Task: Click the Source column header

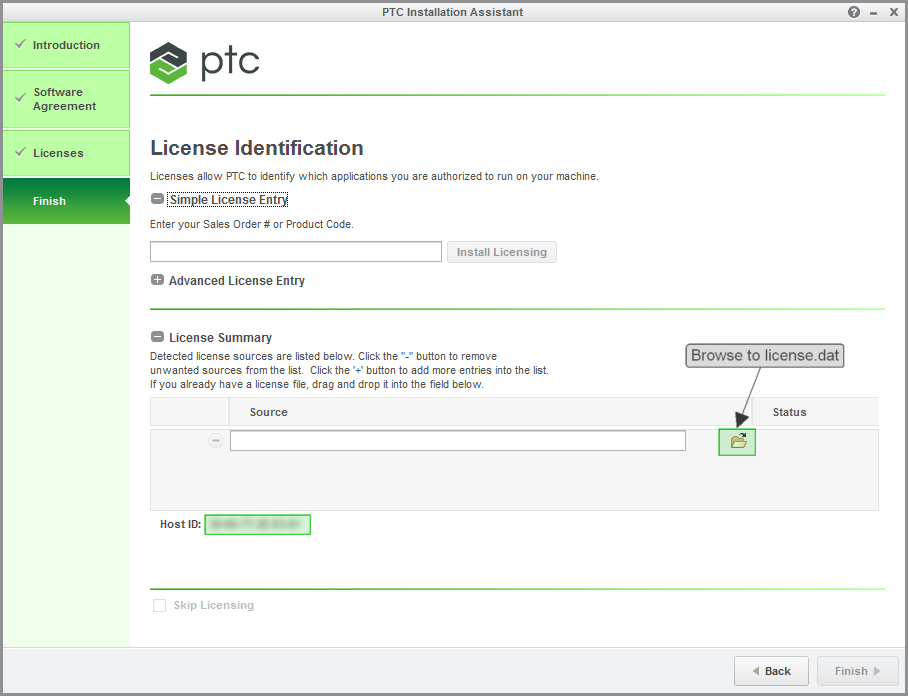Action: (268, 412)
